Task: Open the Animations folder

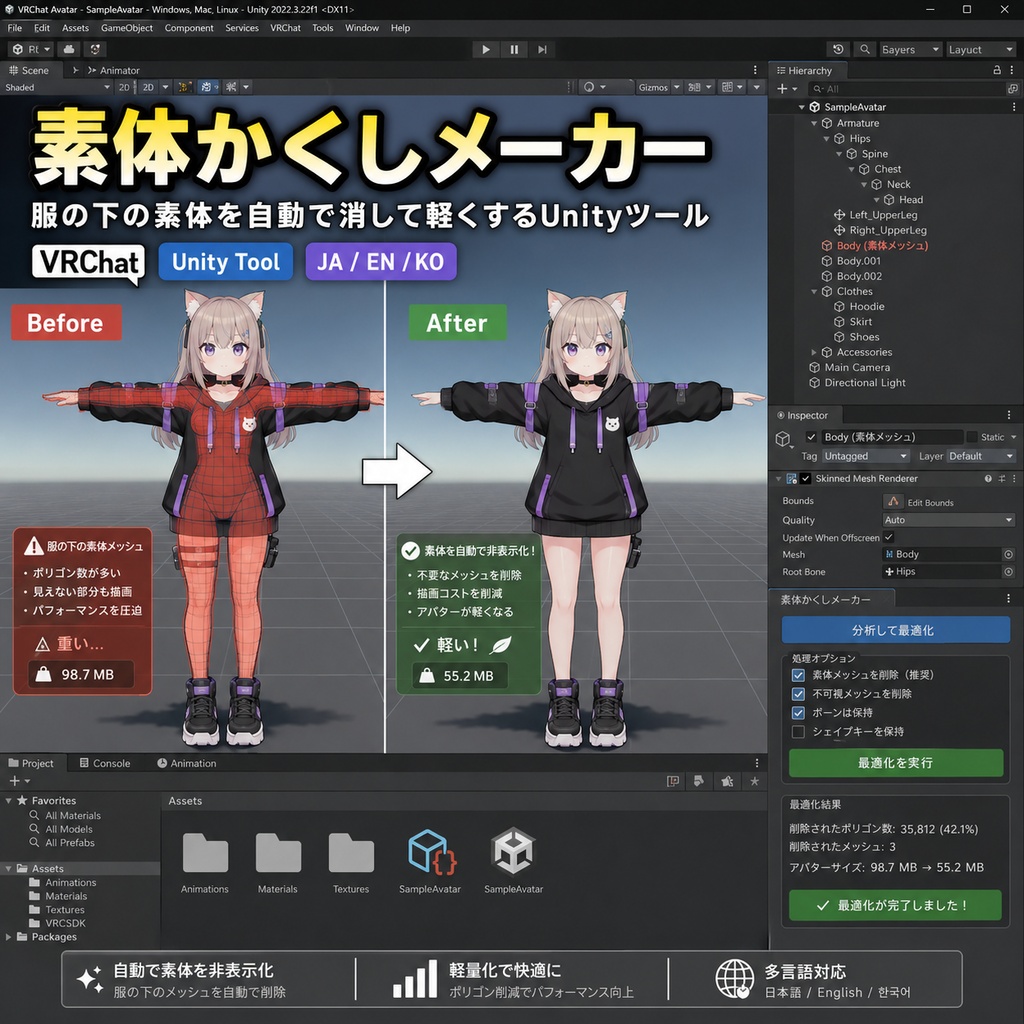Action: point(205,862)
